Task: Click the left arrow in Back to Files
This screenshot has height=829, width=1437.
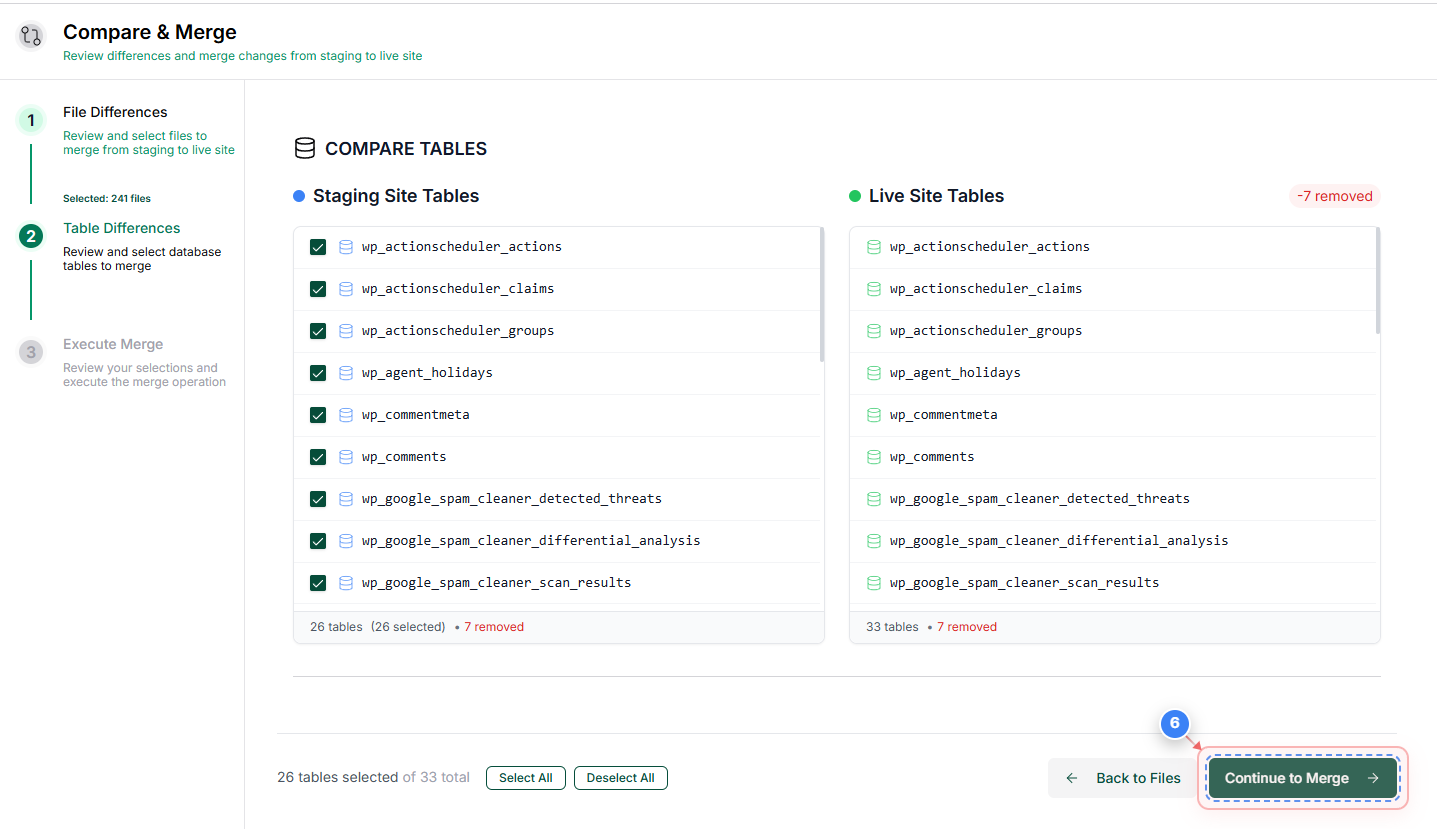Action: (1072, 778)
